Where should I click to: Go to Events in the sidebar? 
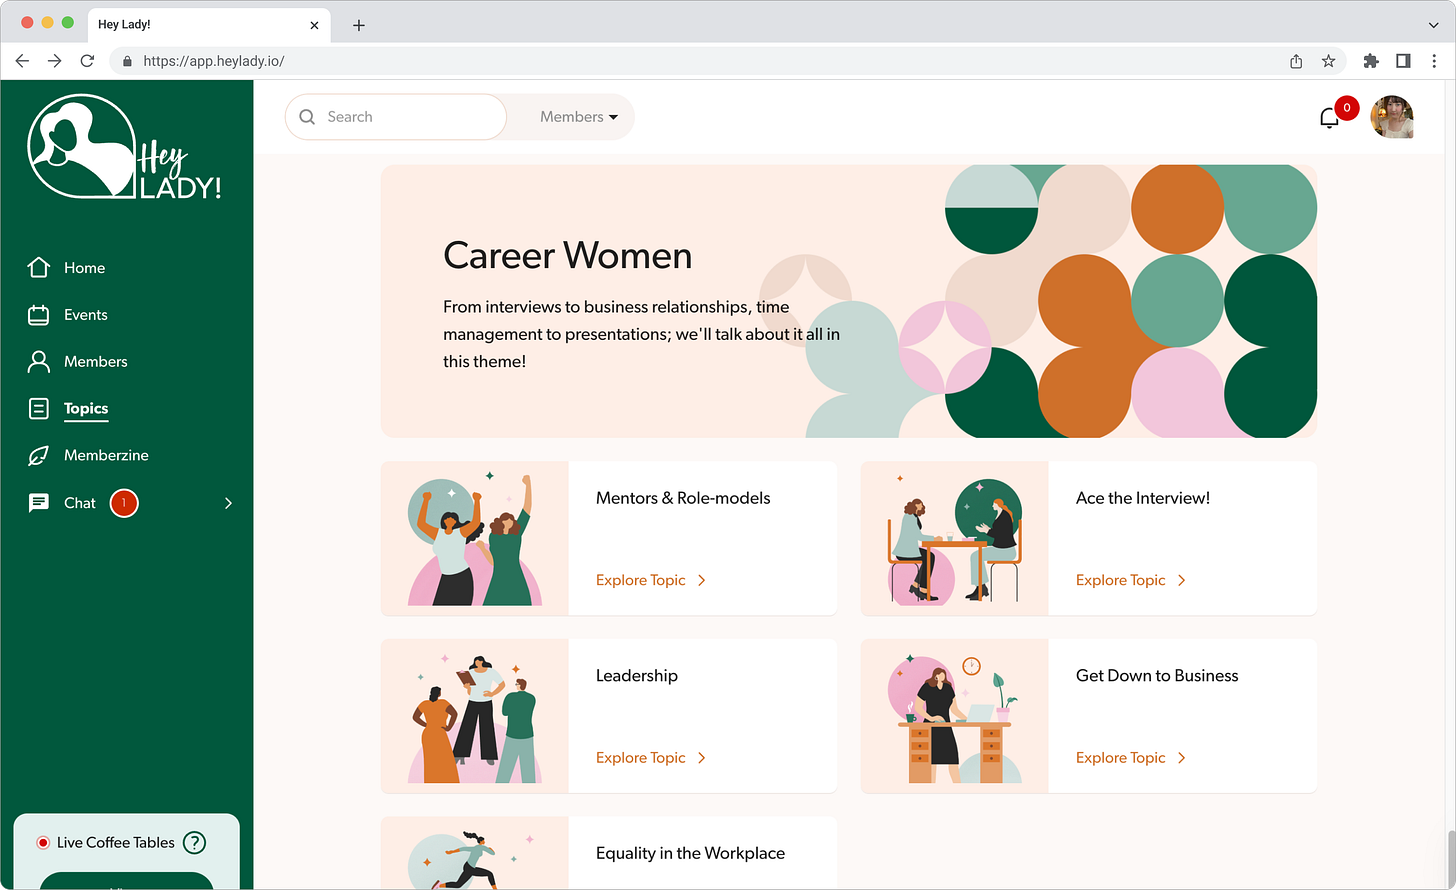pyautogui.click(x=85, y=315)
